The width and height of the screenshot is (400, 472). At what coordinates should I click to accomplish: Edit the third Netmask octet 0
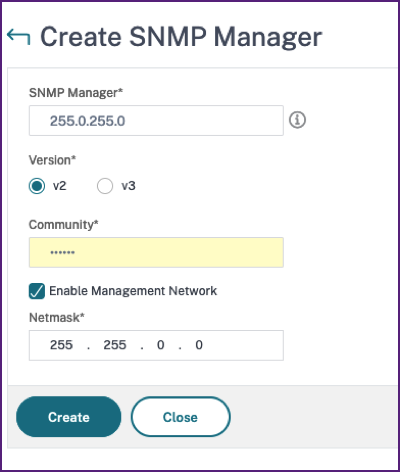click(161, 345)
